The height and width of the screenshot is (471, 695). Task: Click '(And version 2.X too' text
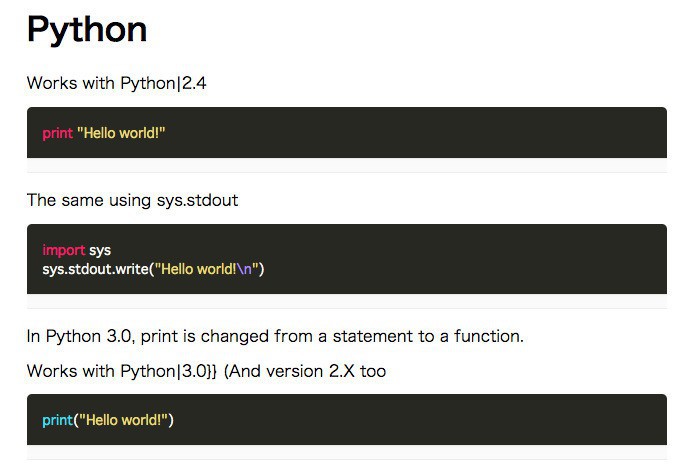coord(305,371)
